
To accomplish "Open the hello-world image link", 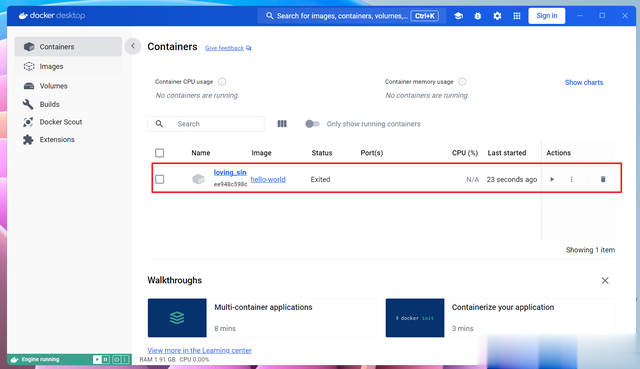I will click(x=268, y=179).
